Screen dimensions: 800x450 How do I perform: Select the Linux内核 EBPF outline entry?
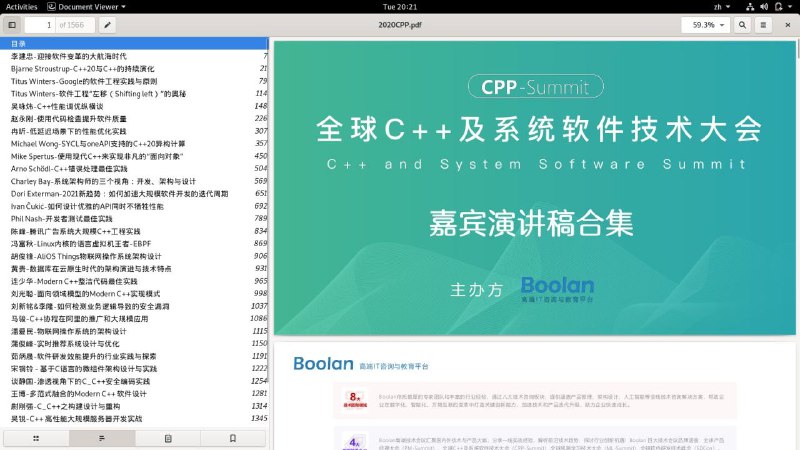point(134,243)
